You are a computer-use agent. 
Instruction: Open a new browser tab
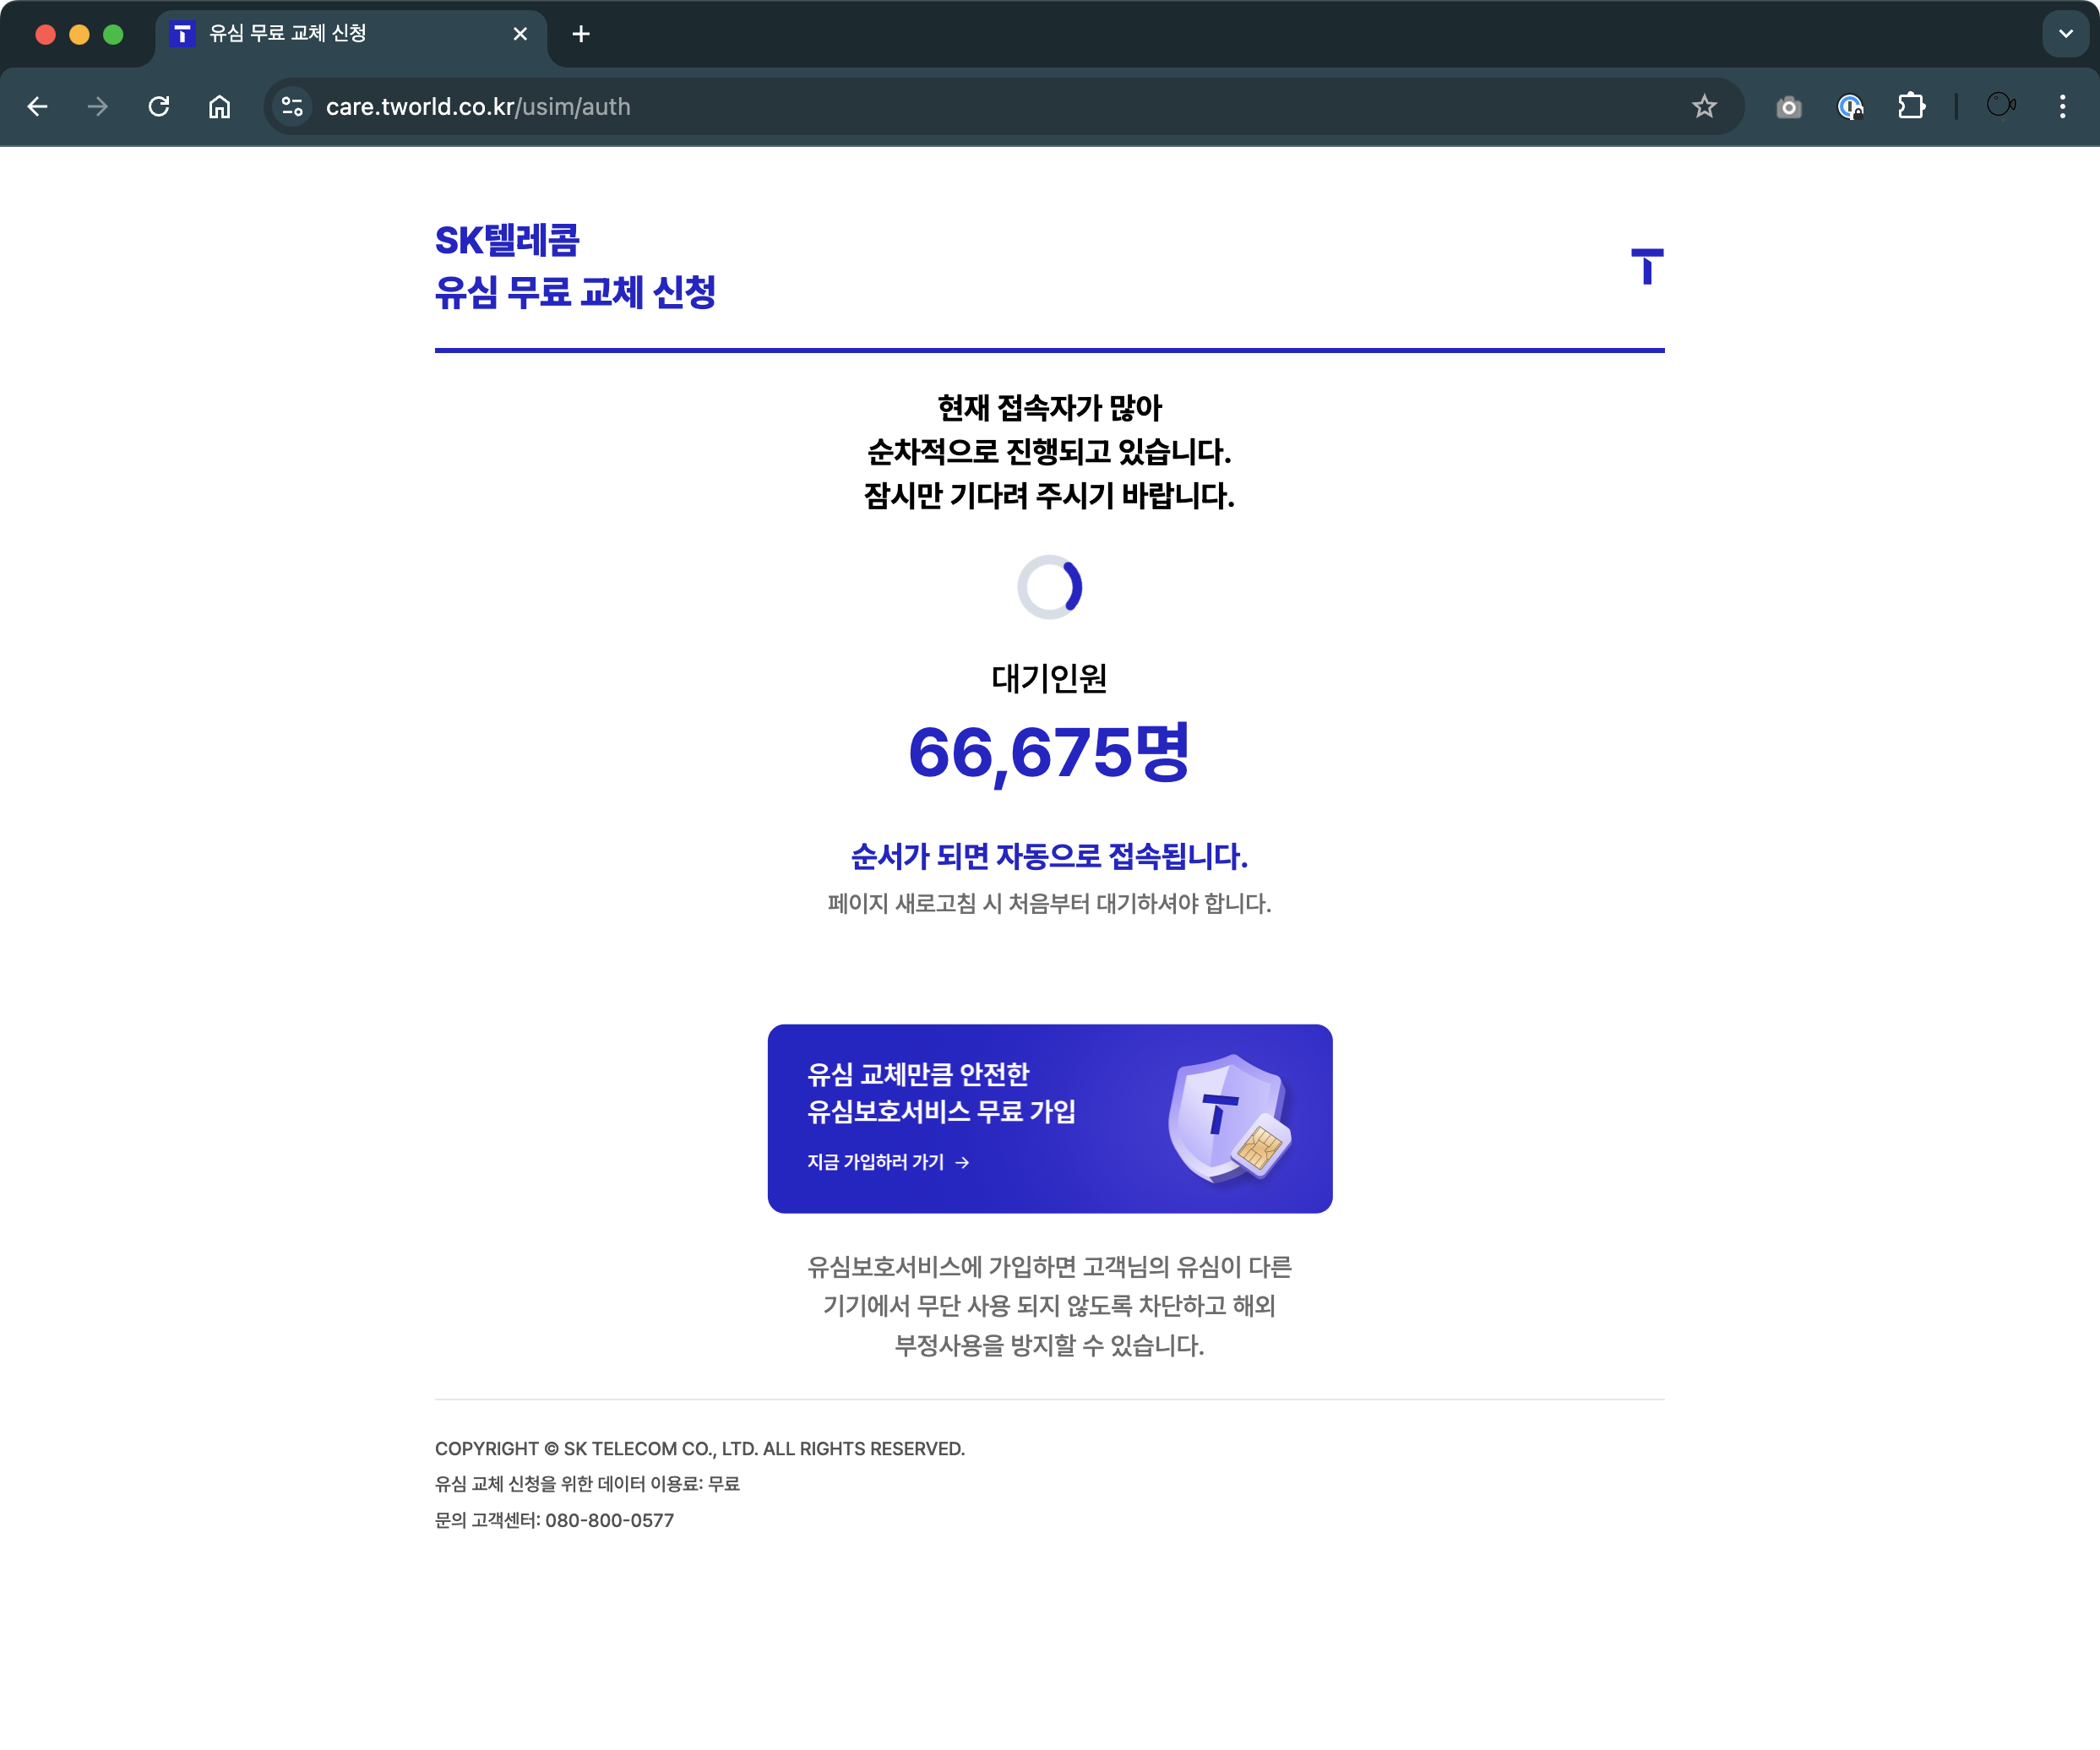click(x=581, y=34)
